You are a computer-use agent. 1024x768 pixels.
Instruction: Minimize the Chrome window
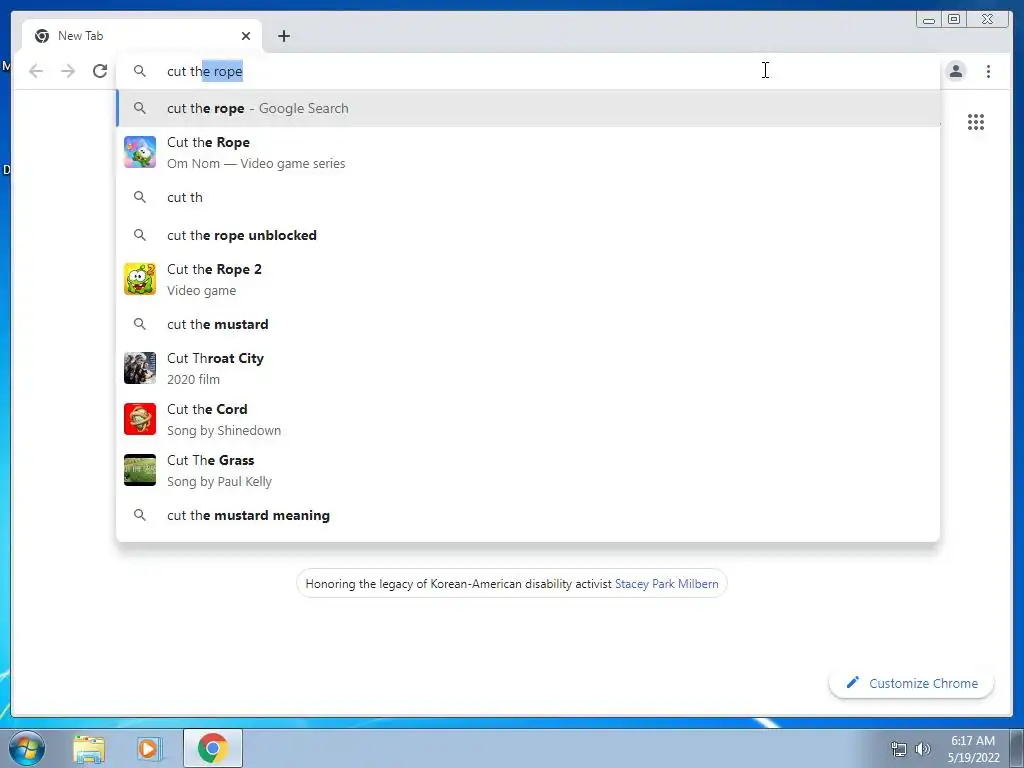(x=929, y=20)
